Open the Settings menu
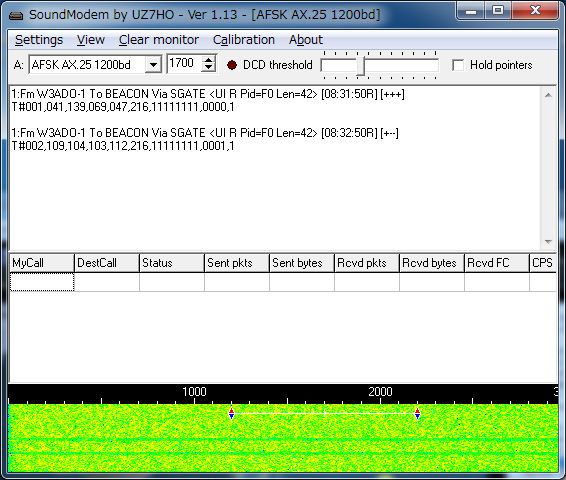566x480 pixels. click(39, 40)
